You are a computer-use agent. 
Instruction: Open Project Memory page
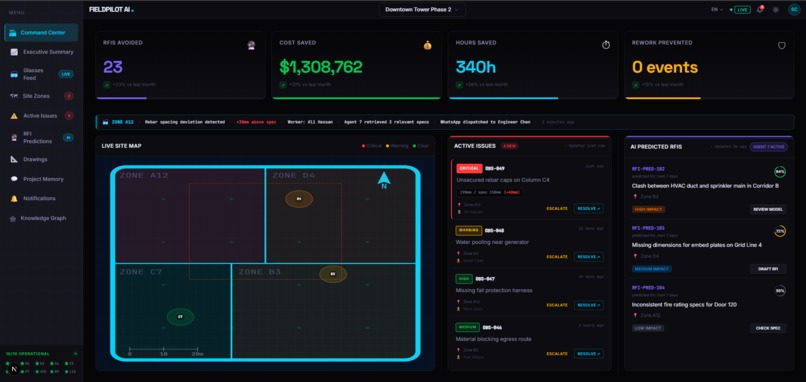point(41,179)
